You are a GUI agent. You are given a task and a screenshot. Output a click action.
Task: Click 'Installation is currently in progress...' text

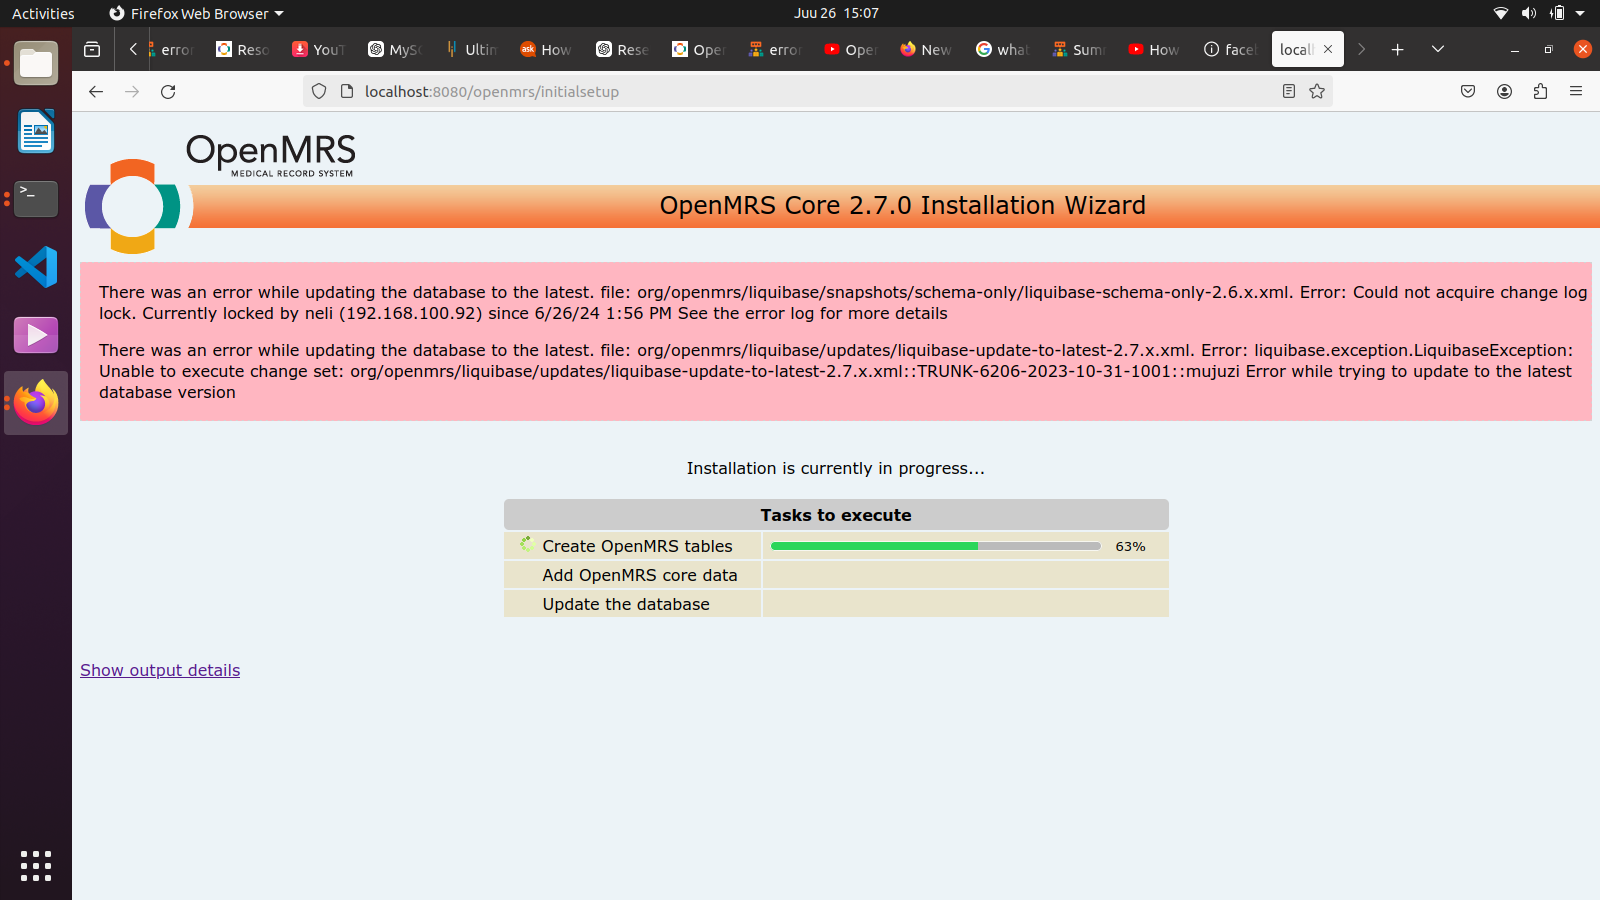coord(836,468)
